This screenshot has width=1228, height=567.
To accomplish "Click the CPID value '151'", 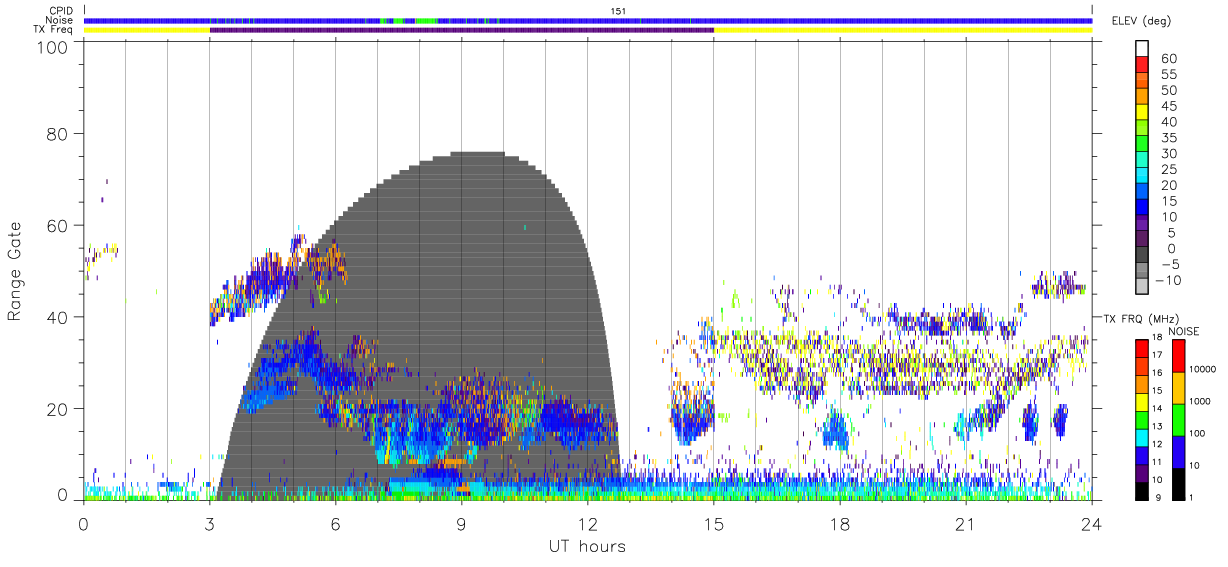I will [x=619, y=11].
